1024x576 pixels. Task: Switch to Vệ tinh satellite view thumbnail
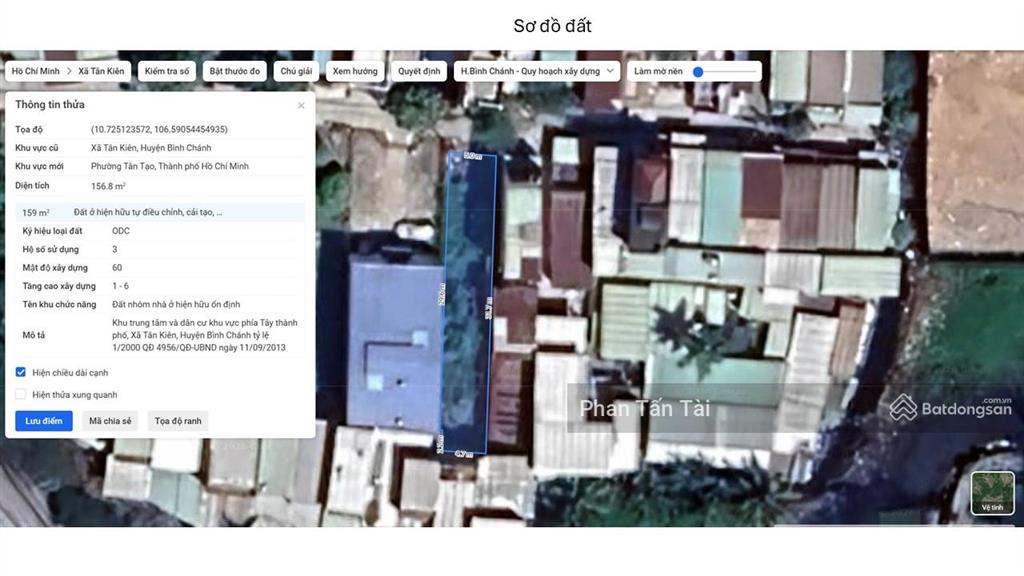click(992, 493)
